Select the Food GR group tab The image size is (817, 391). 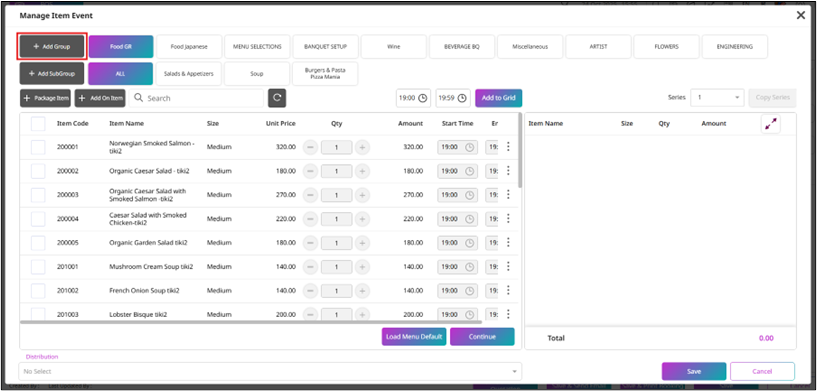click(x=121, y=46)
